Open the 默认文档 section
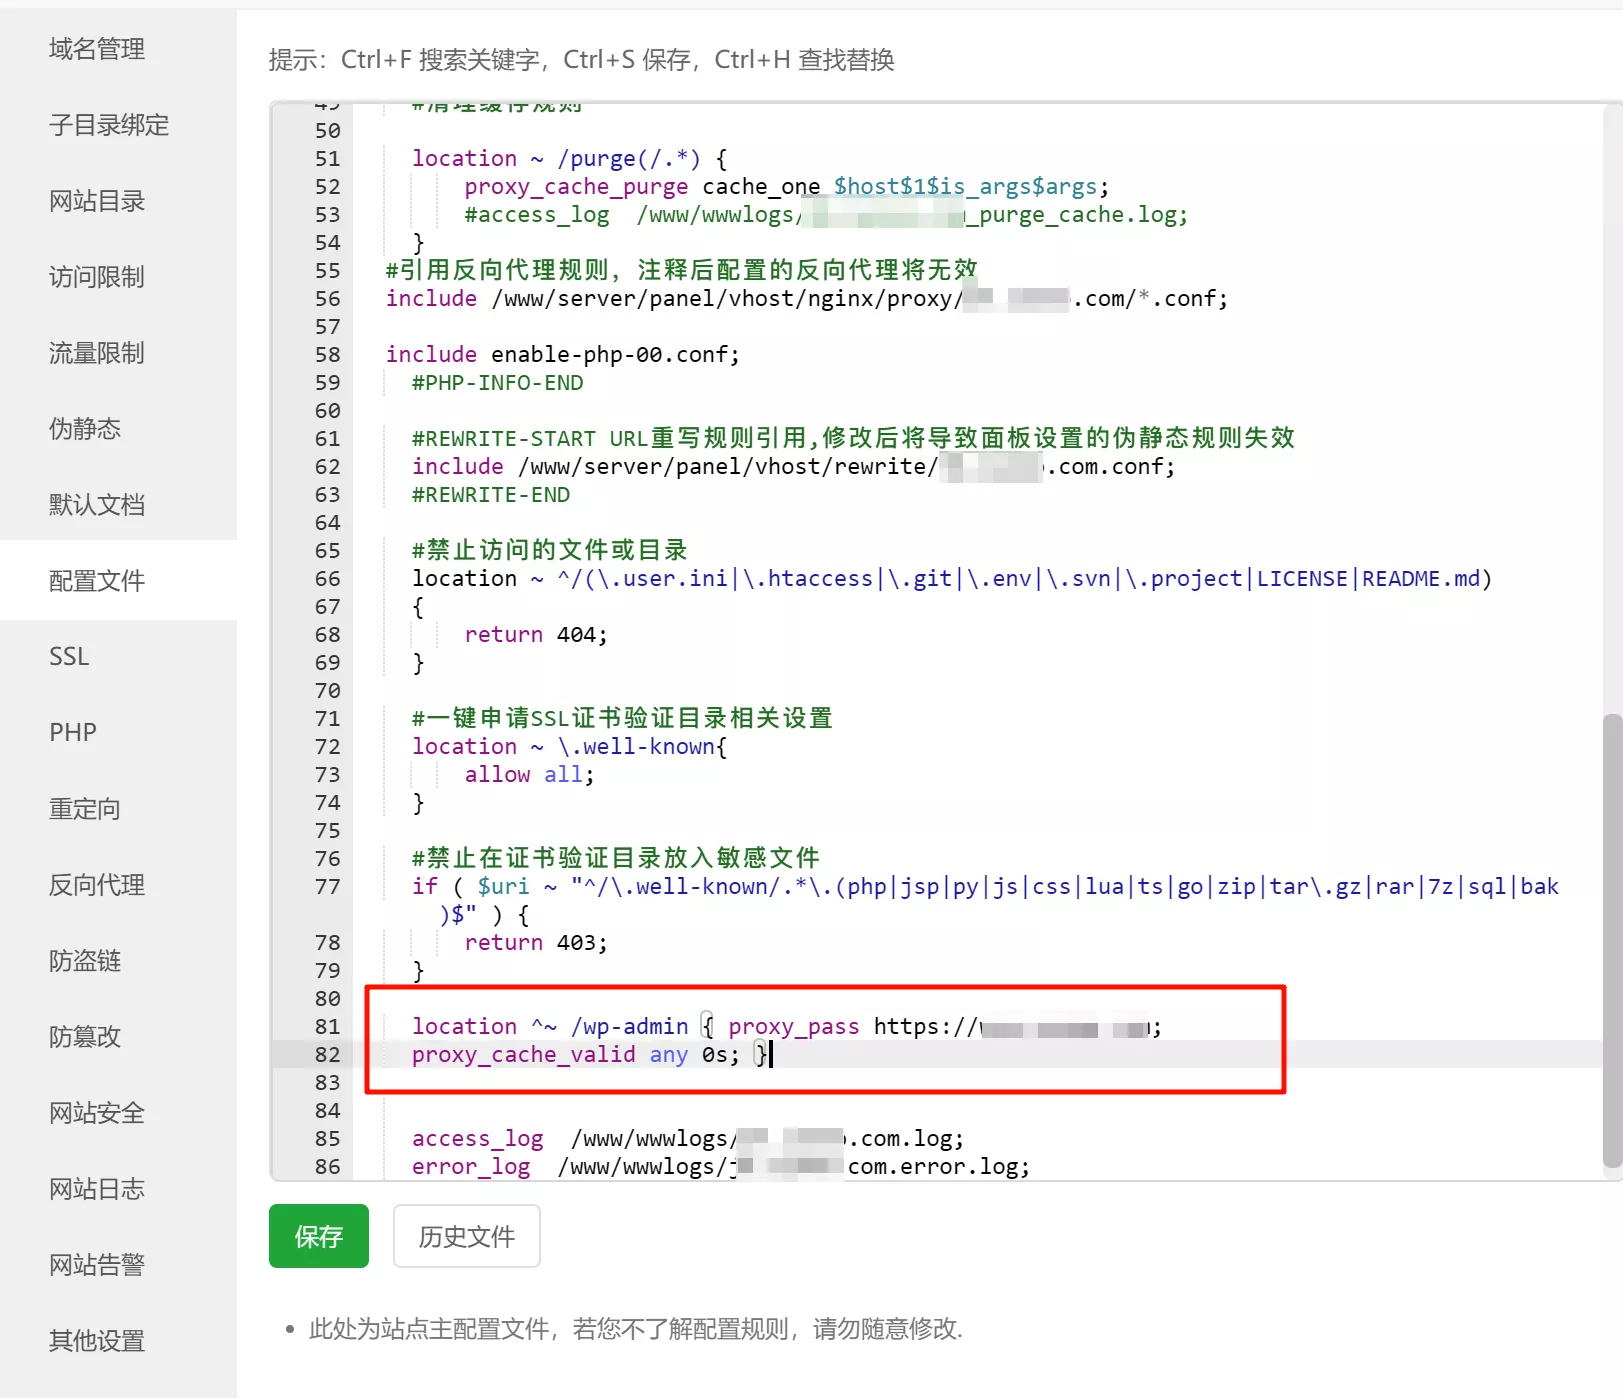The height and width of the screenshot is (1398, 1623). tap(96, 504)
